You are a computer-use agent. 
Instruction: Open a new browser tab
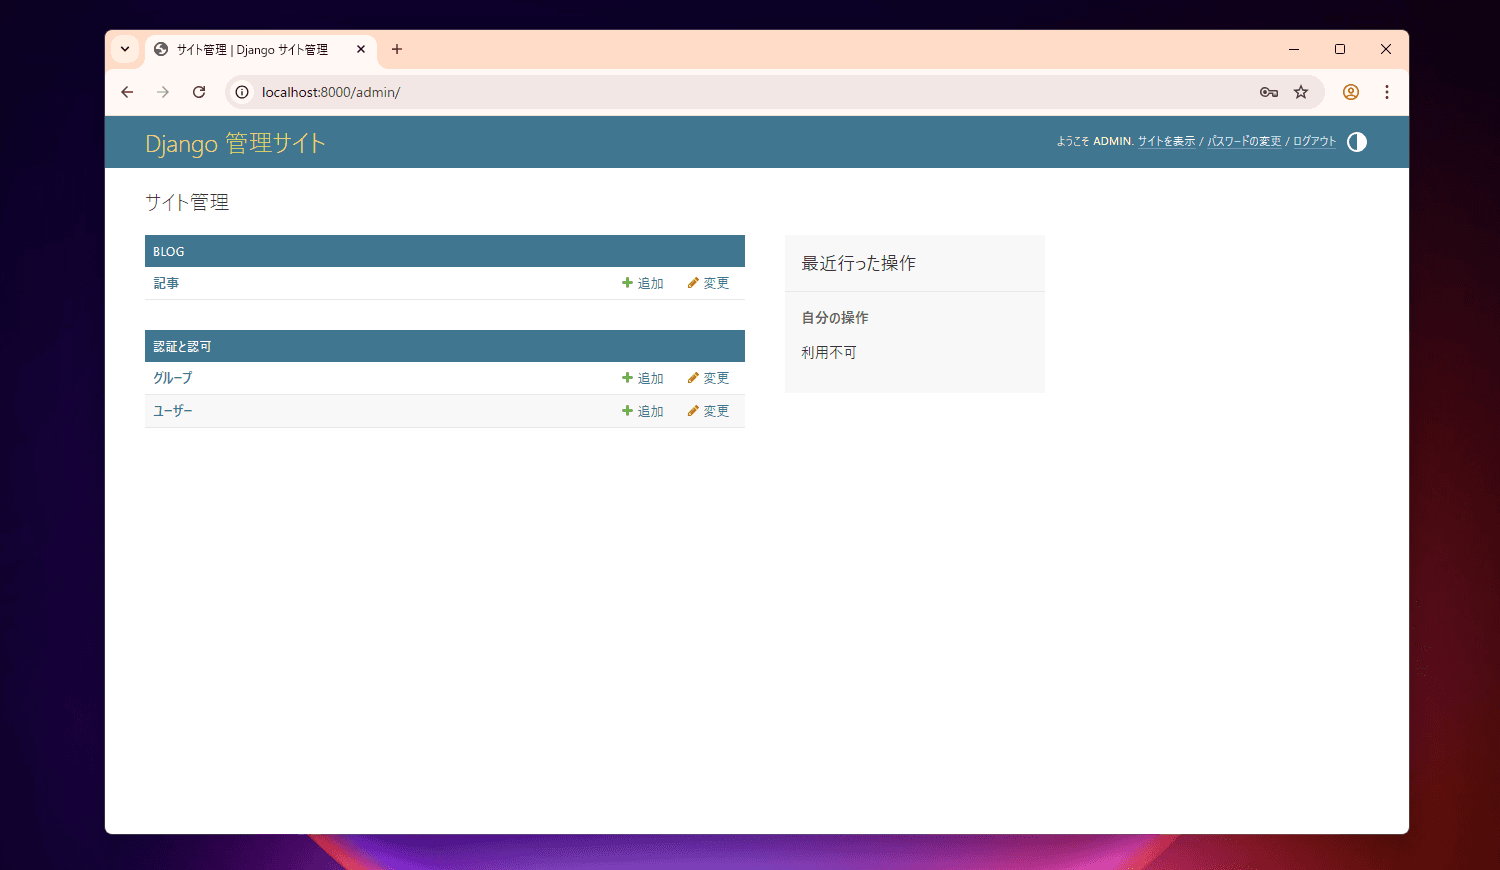tap(397, 49)
